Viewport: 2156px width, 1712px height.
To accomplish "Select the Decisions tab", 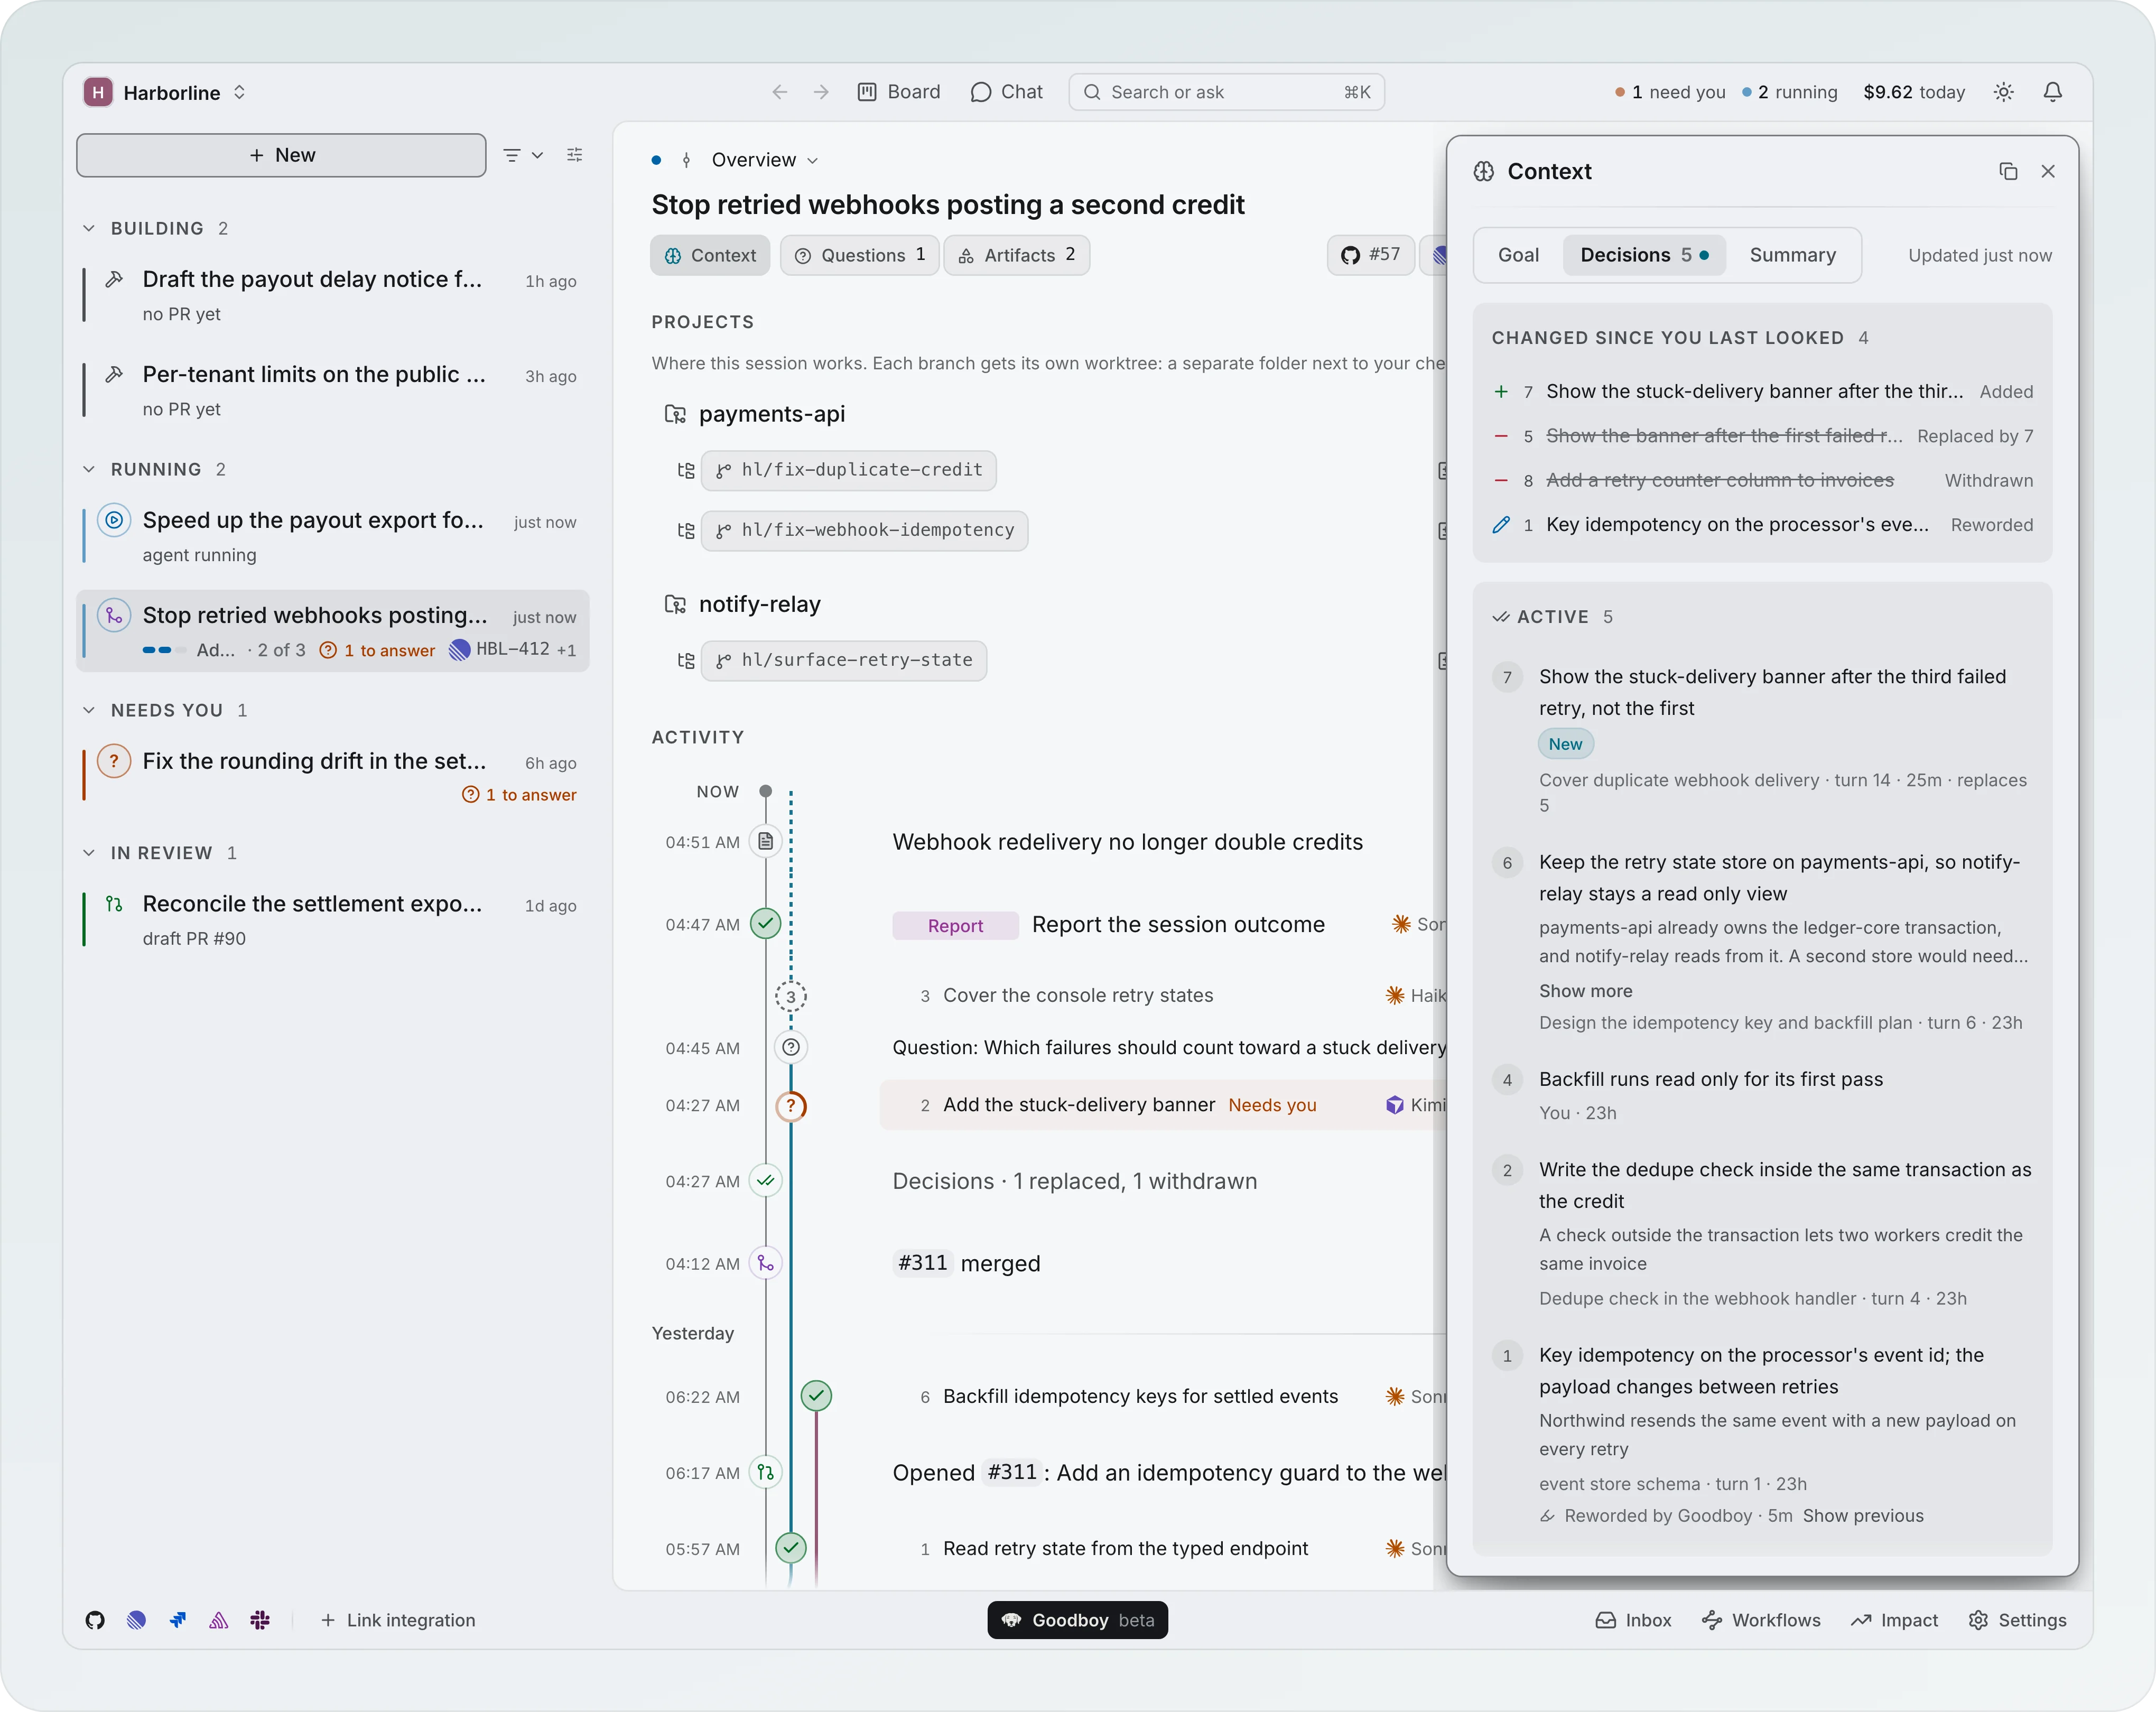I will 1644,255.
